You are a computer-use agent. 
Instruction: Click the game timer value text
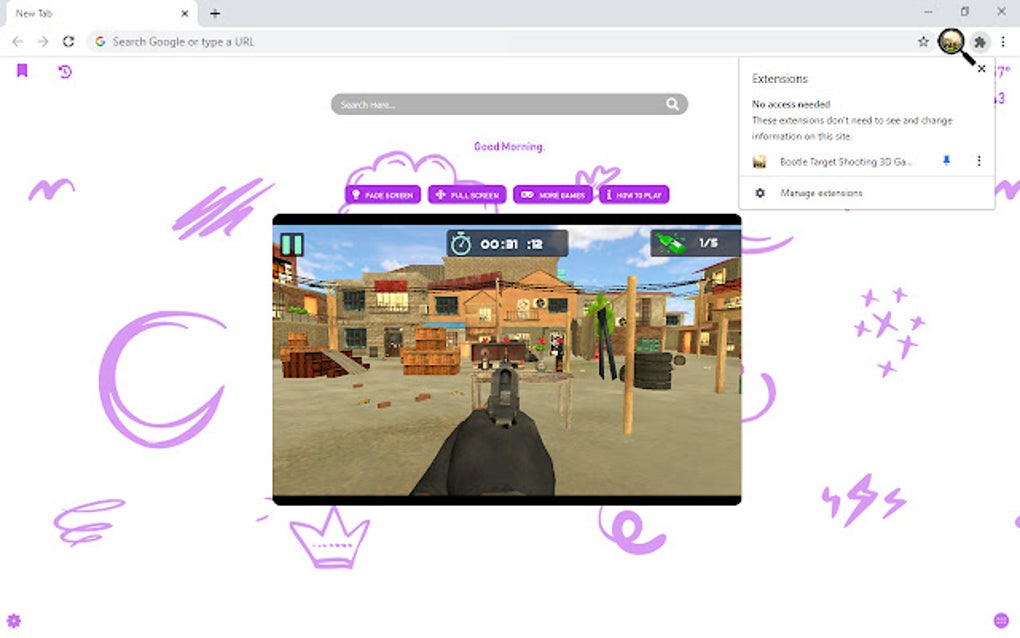click(511, 244)
